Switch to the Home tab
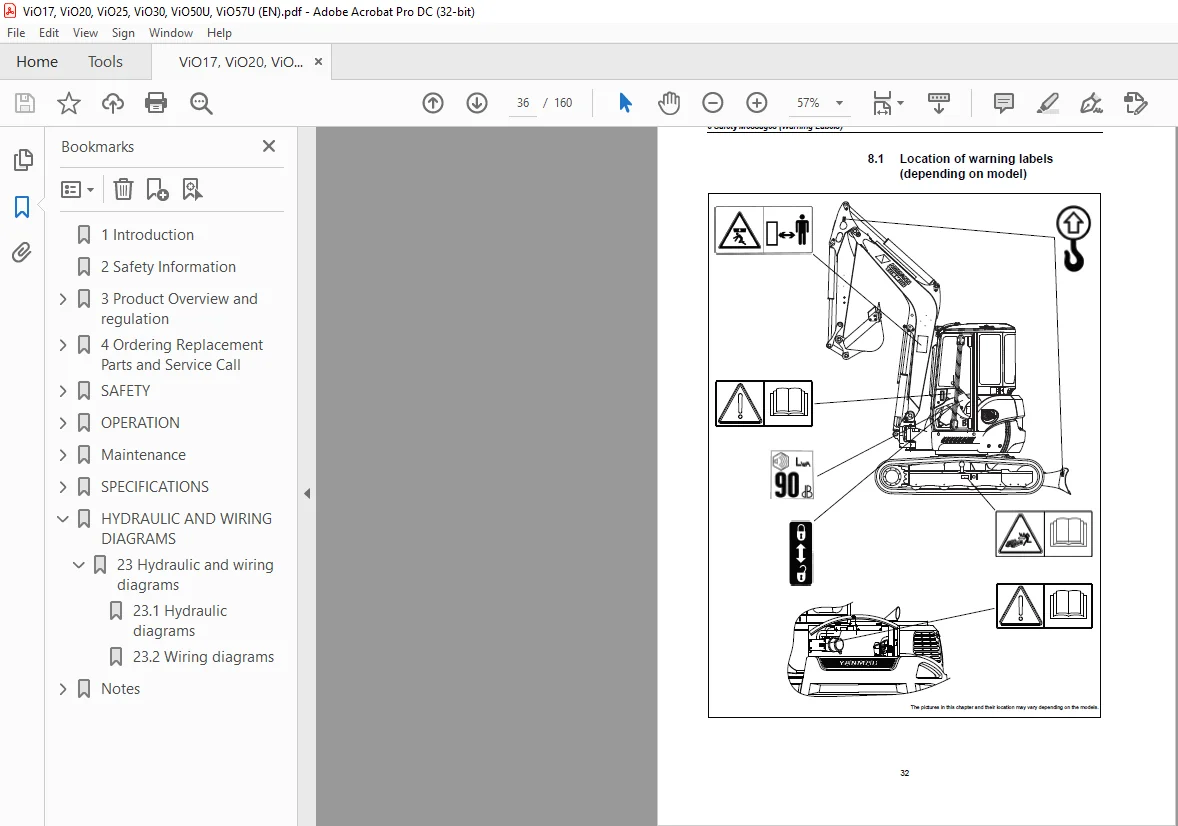Image resolution: width=1178 pixels, height=826 pixels. click(37, 62)
